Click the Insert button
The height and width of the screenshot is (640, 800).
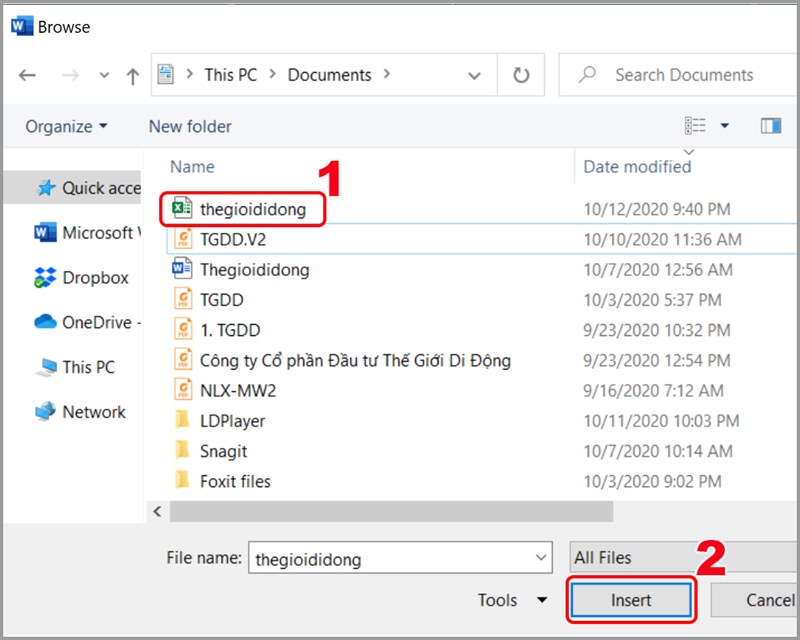(x=631, y=600)
